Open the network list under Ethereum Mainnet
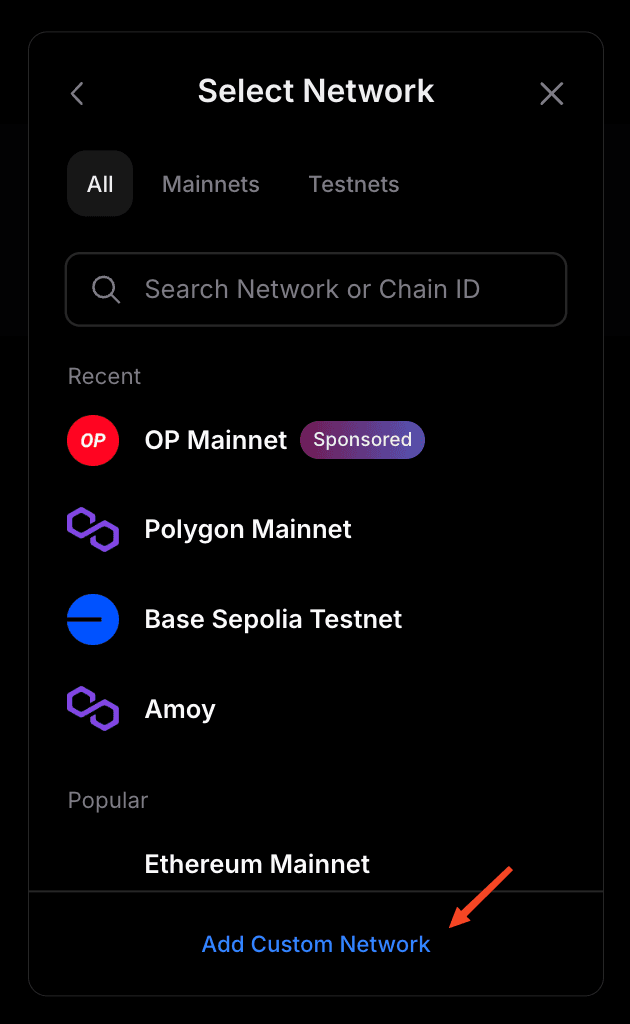This screenshot has height=1024, width=630. [x=257, y=863]
